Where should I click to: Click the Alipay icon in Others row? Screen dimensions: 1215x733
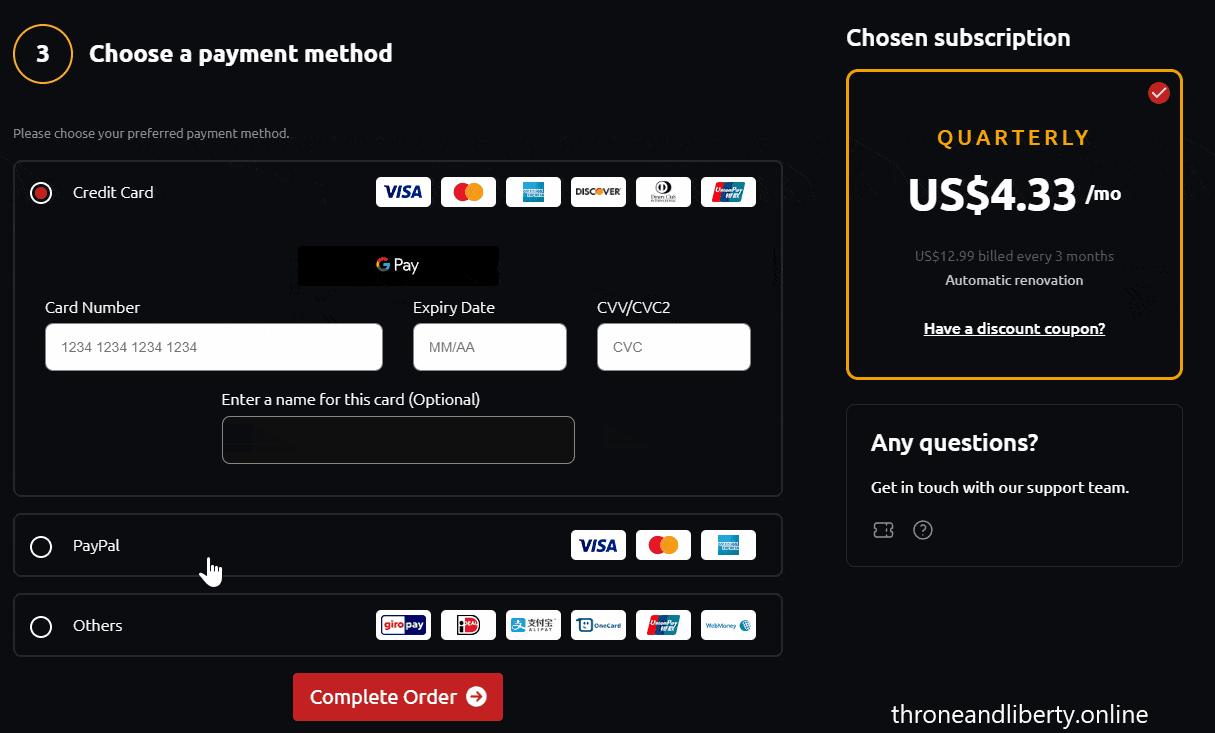(x=533, y=625)
